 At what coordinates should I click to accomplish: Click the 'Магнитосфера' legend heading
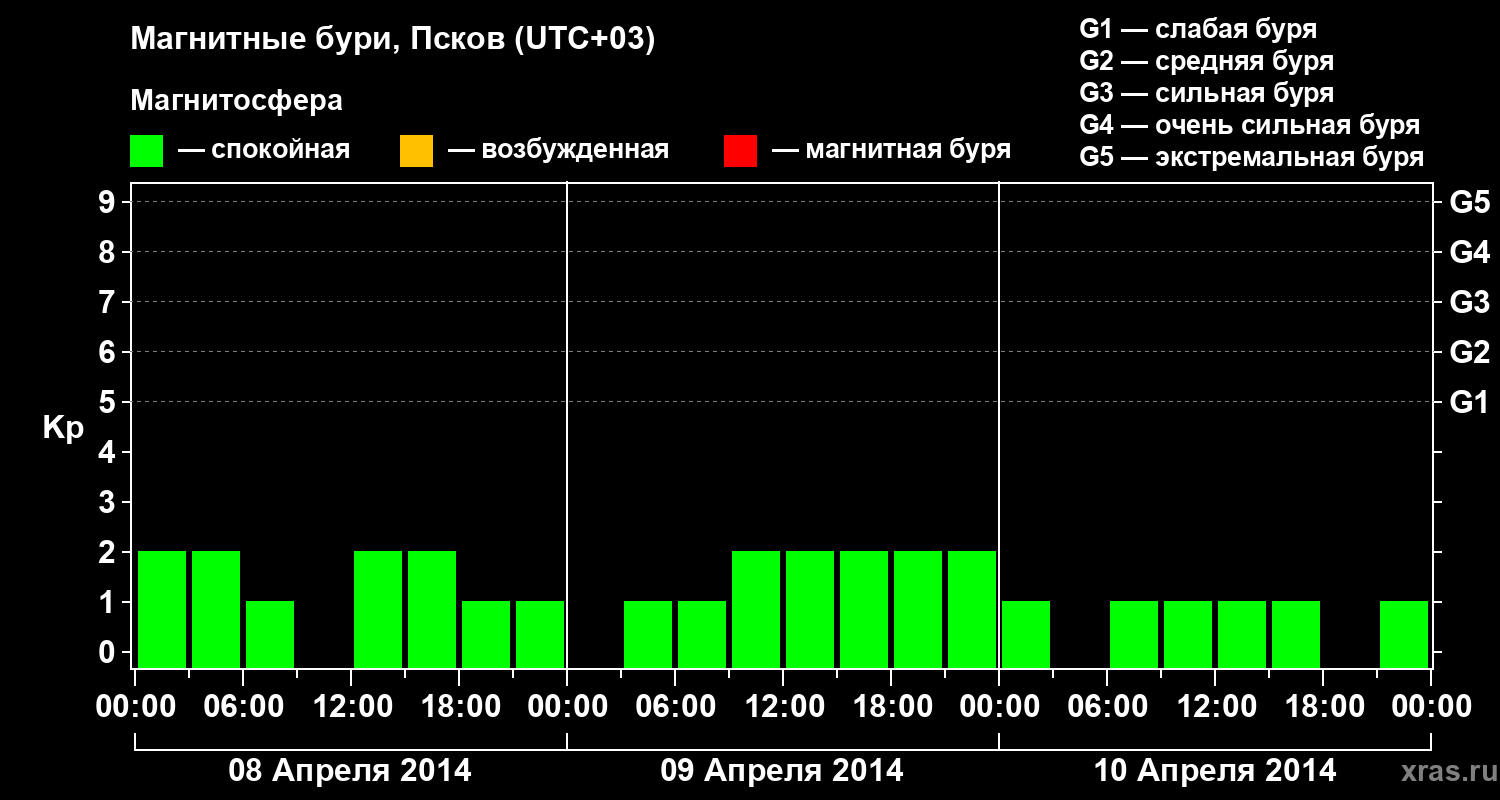click(237, 101)
